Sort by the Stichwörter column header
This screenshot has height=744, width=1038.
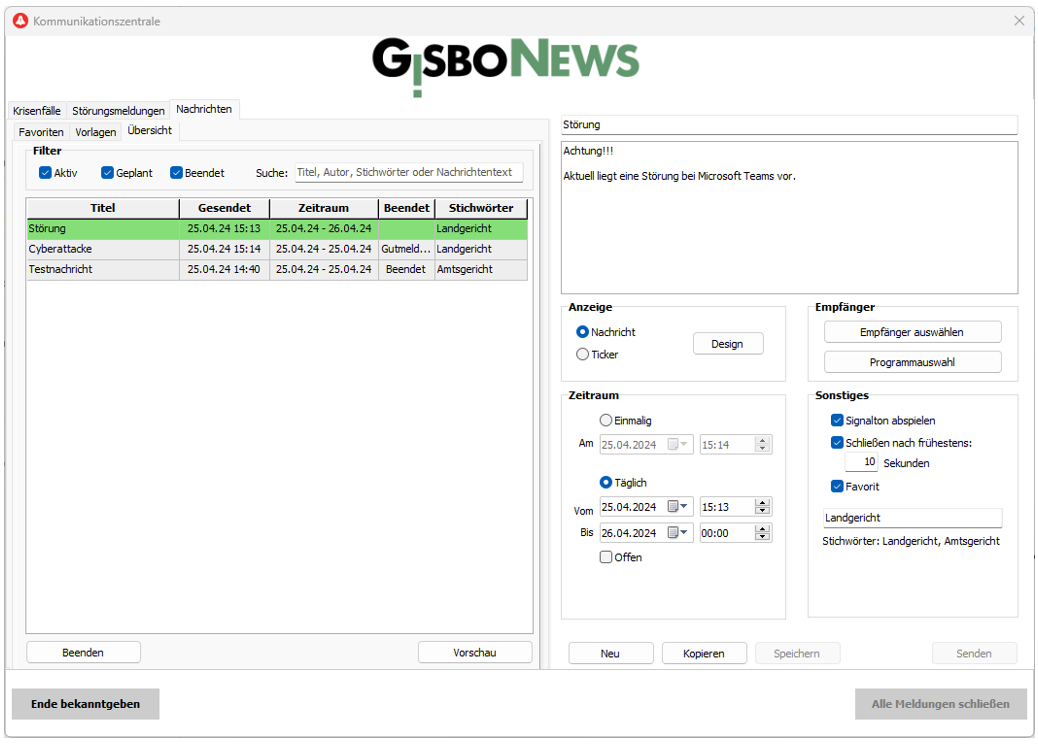[x=481, y=208]
